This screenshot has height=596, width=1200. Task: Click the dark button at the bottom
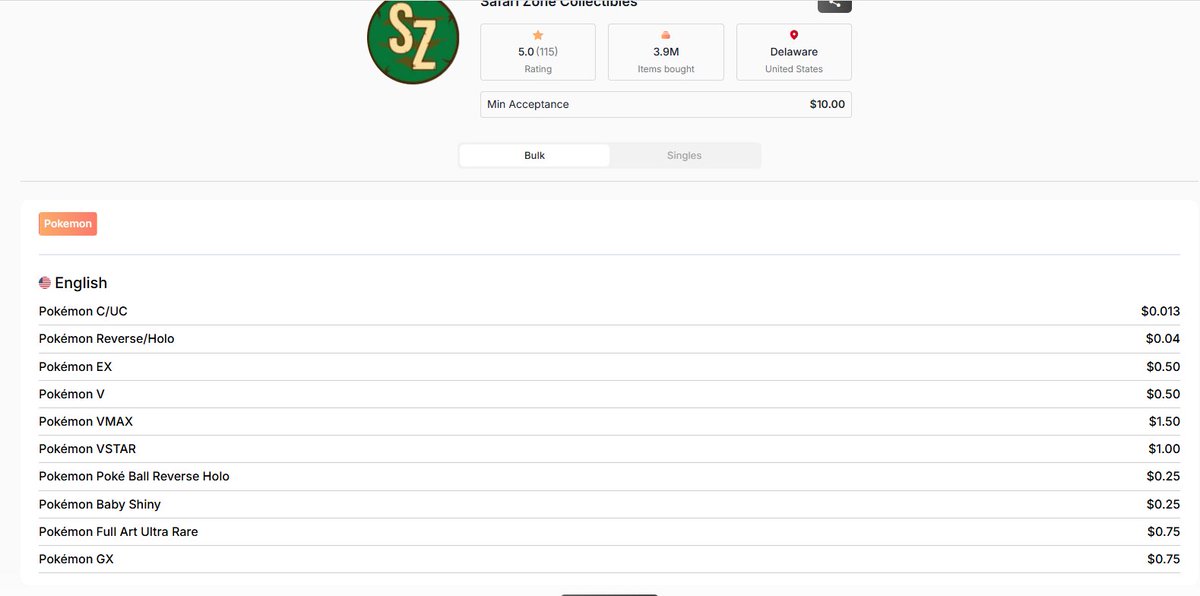click(x=608, y=593)
